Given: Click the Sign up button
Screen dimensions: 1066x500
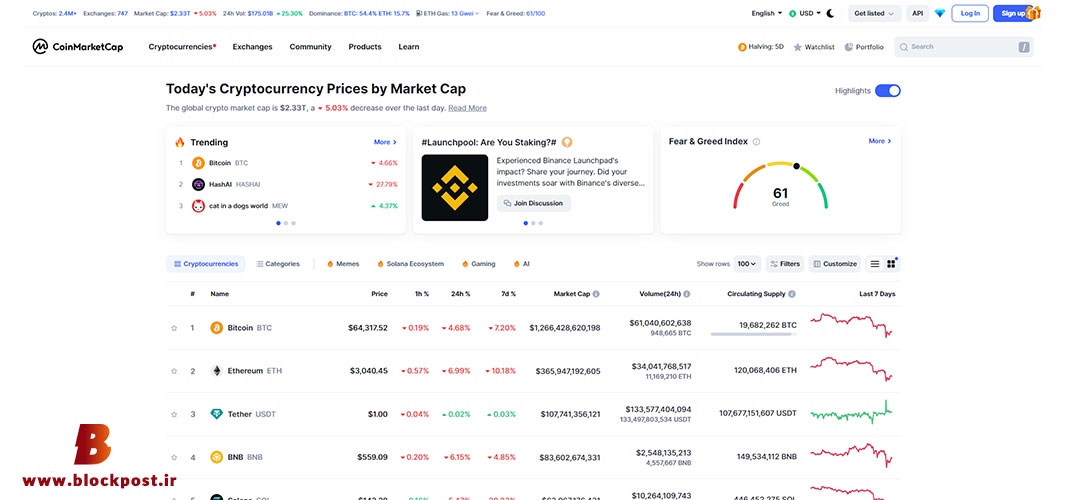Looking at the screenshot, I should click(x=1013, y=13).
